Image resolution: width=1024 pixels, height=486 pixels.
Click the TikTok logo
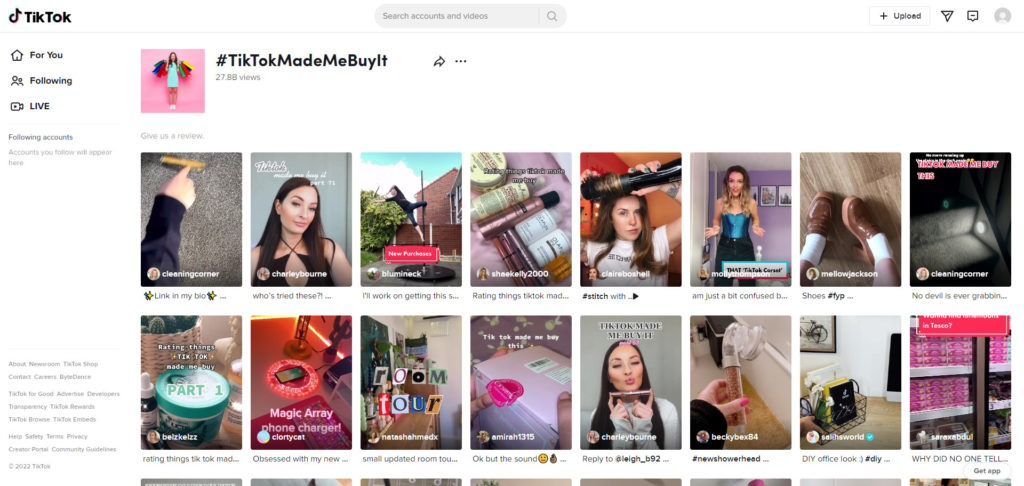[40, 16]
